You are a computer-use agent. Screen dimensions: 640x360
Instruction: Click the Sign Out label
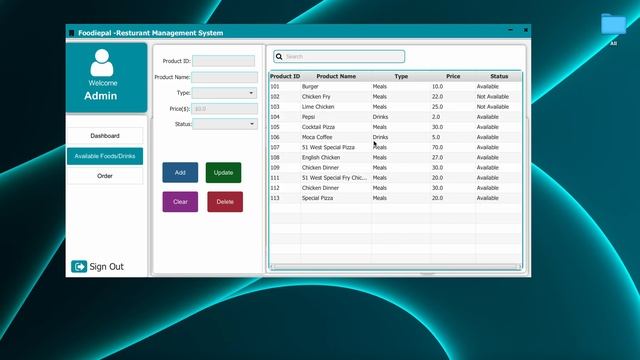106,267
